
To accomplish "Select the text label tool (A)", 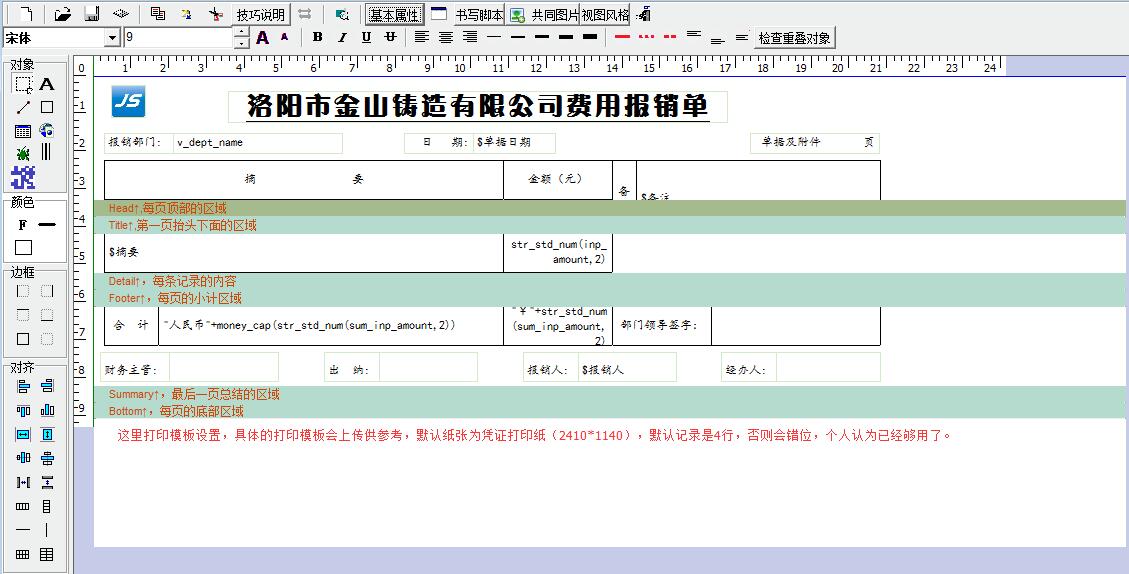I will 46,84.
